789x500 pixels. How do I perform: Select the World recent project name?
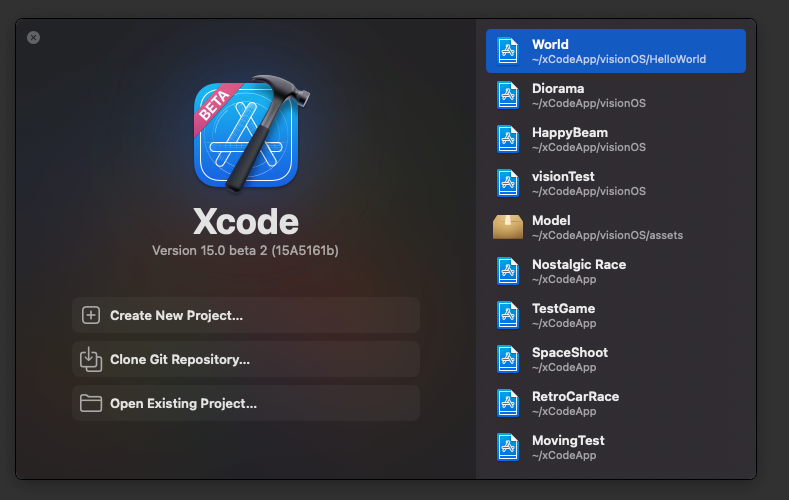[x=550, y=44]
